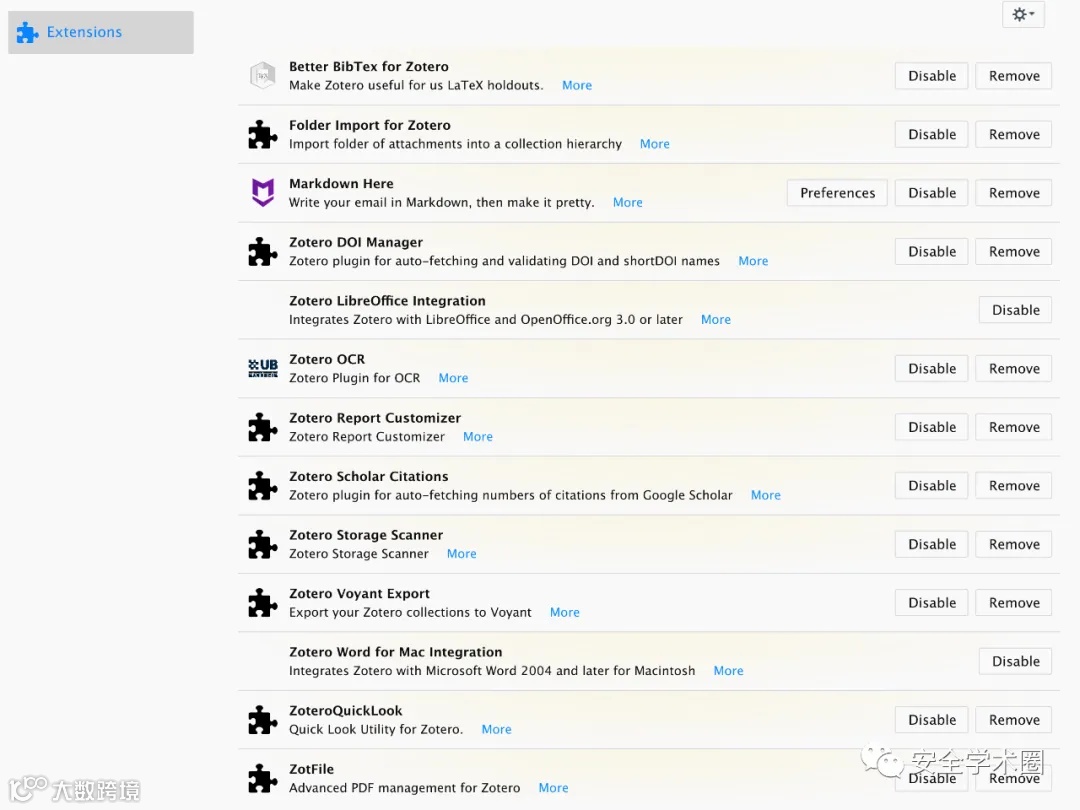Remove Better BibTex for Zotero

click(1013, 76)
